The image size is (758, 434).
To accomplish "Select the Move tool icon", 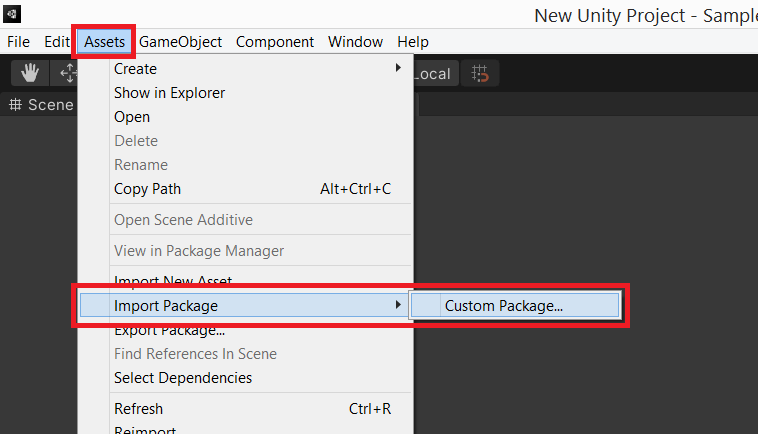I will 68,73.
